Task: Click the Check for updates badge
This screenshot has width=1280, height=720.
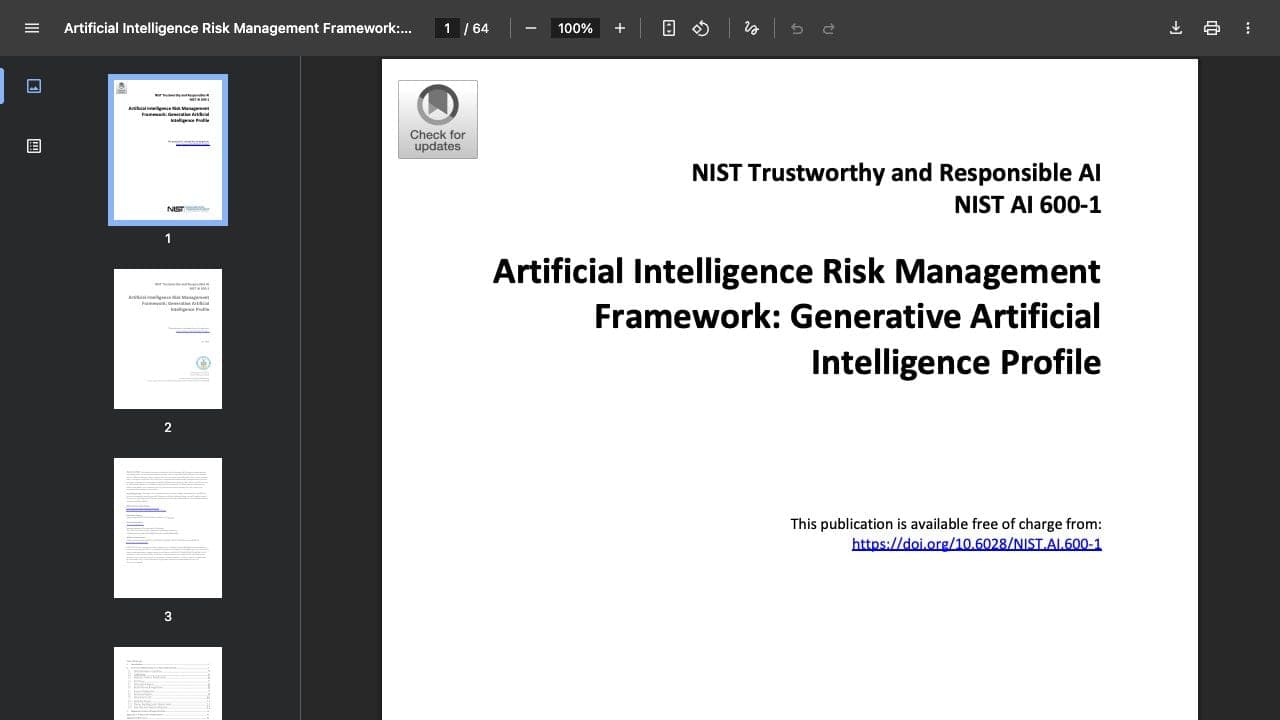Action: point(438,119)
